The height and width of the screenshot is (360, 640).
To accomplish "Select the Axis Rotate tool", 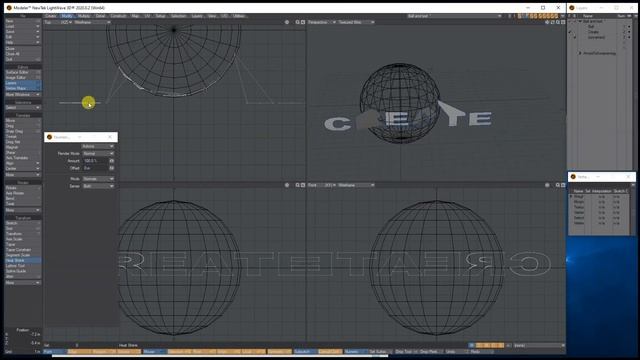I will 23,193.
